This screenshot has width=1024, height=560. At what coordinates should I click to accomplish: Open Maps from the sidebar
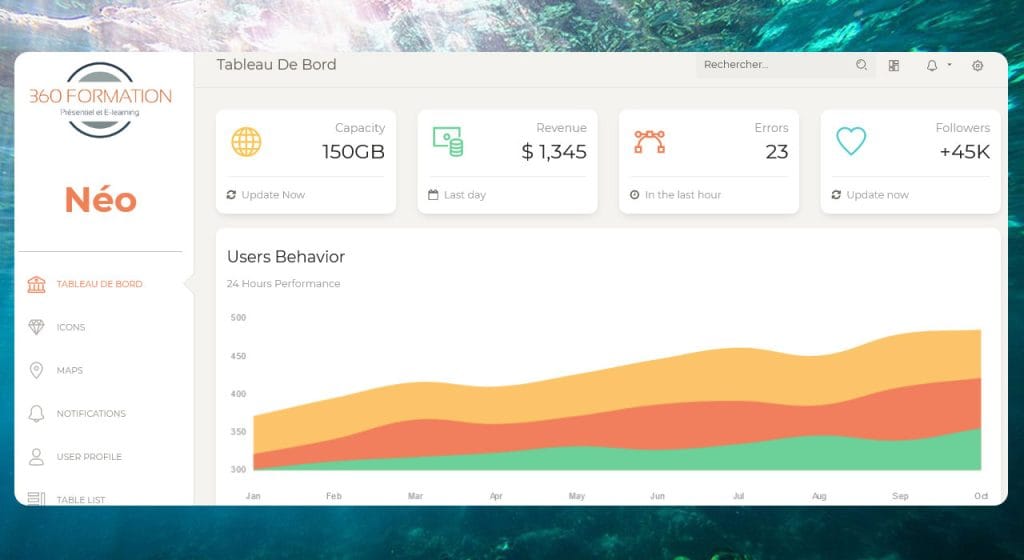pyautogui.click(x=69, y=370)
